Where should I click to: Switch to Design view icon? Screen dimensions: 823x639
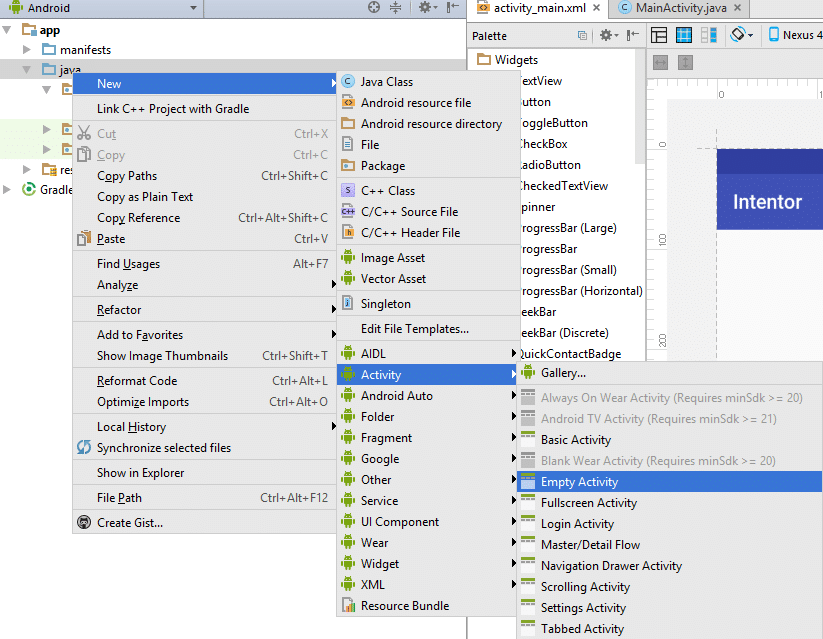pyautogui.click(x=659, y=35)
